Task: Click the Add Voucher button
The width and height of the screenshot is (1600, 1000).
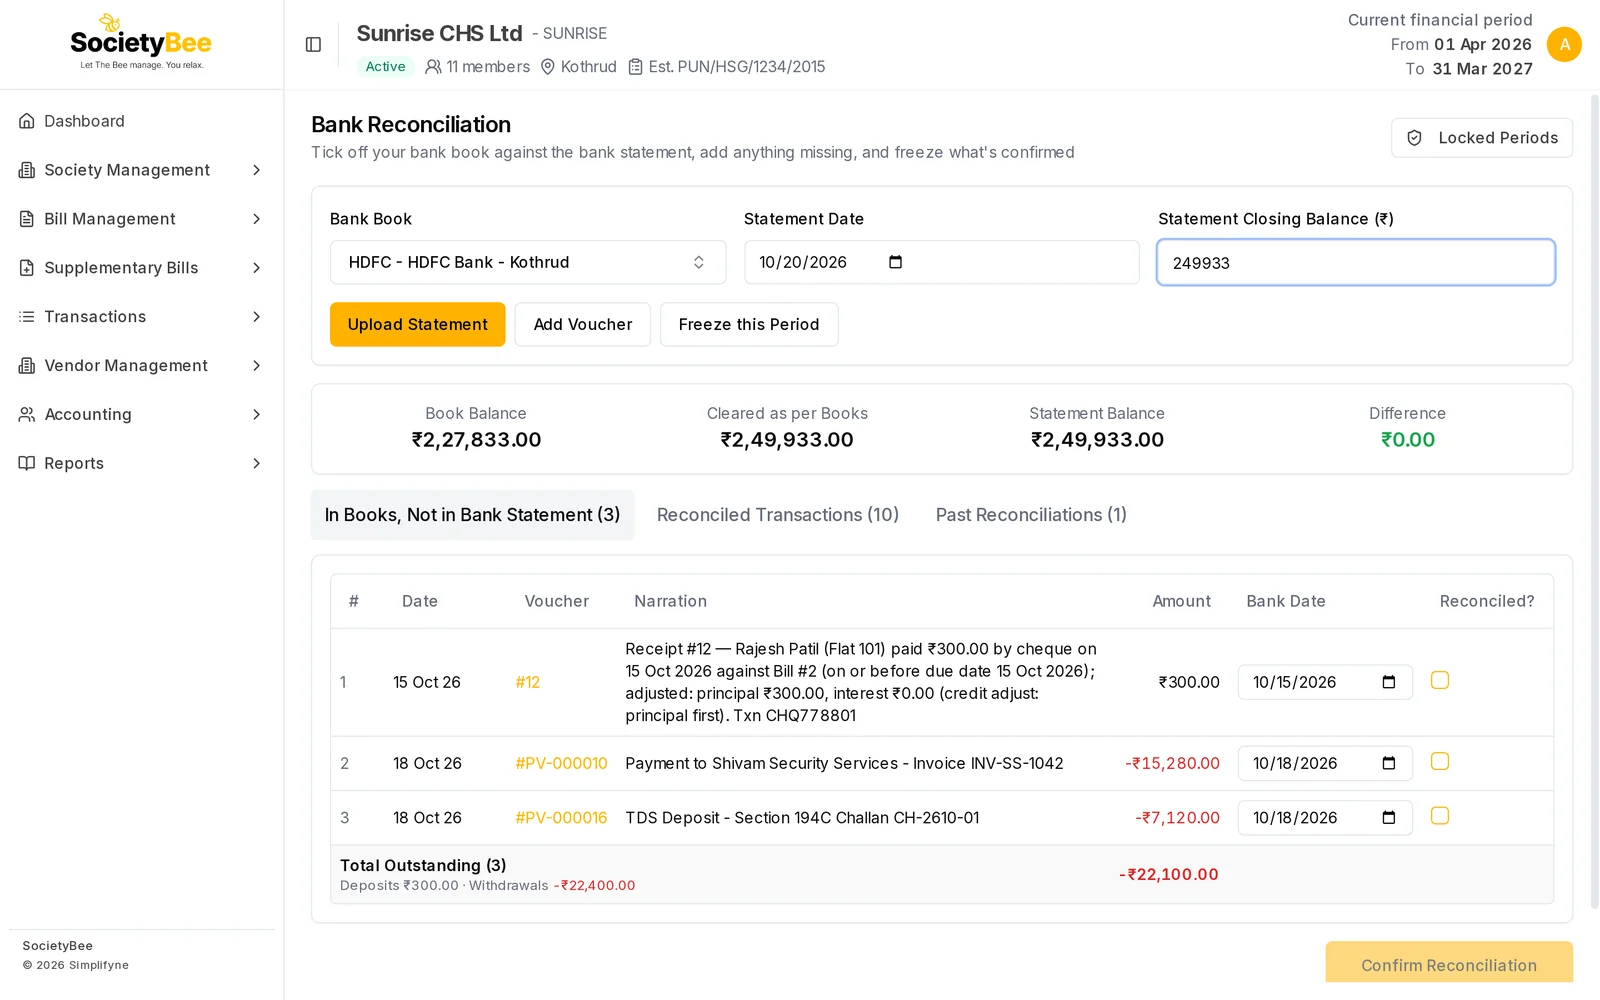Action: click(583, 325)
